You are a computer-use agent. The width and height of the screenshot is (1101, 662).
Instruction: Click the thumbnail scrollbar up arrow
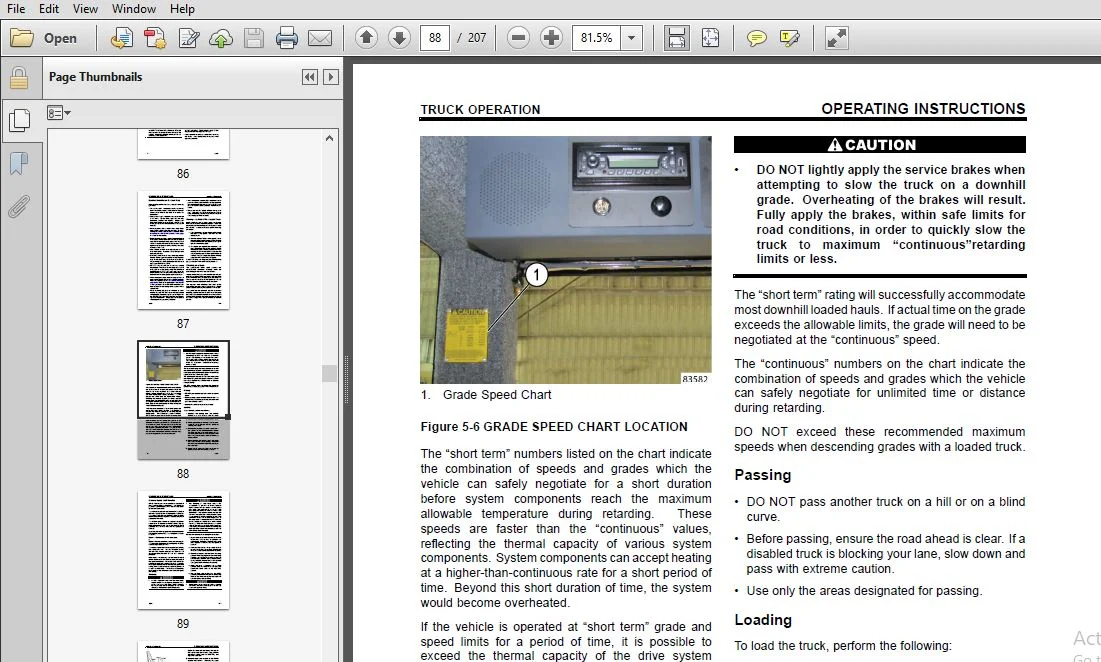tap(329, 138)
